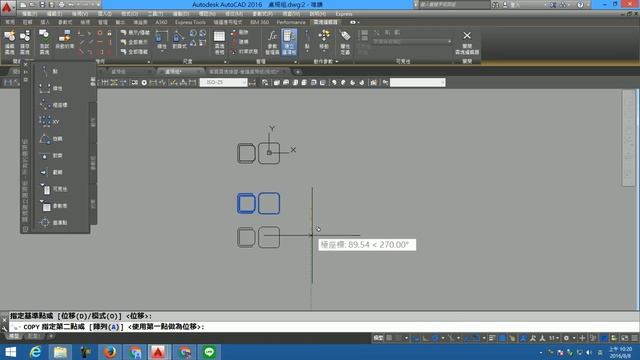The image size is (640, 360).
Task: Click the Edit Block ribbon icon
Action: tap(9, 42)
